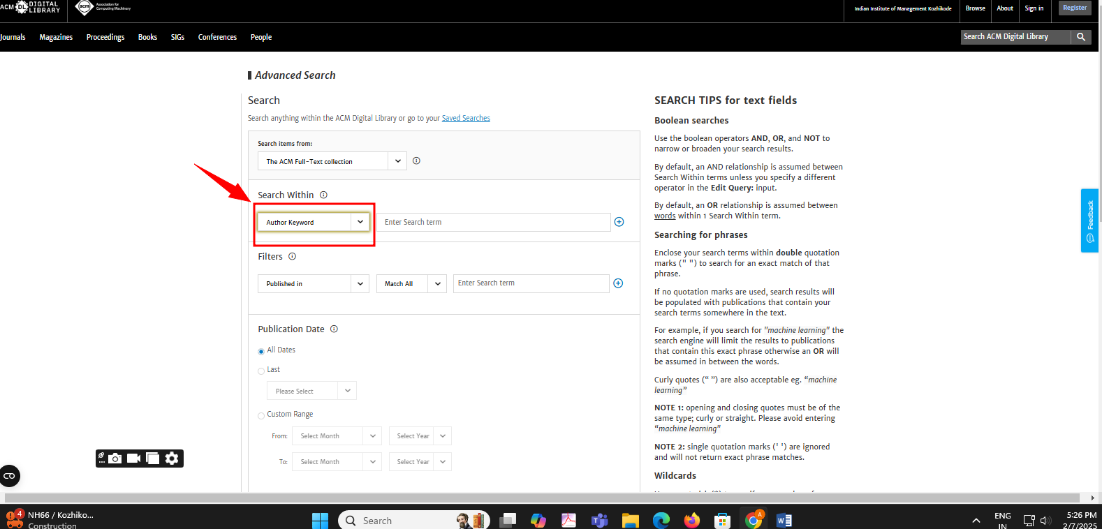
Task: Click the Saved Searches link
Action: tap(466, 118)
